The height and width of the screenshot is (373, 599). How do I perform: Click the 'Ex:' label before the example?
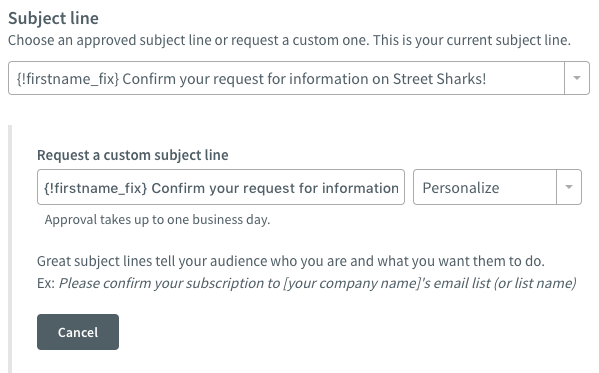(46, 283)
